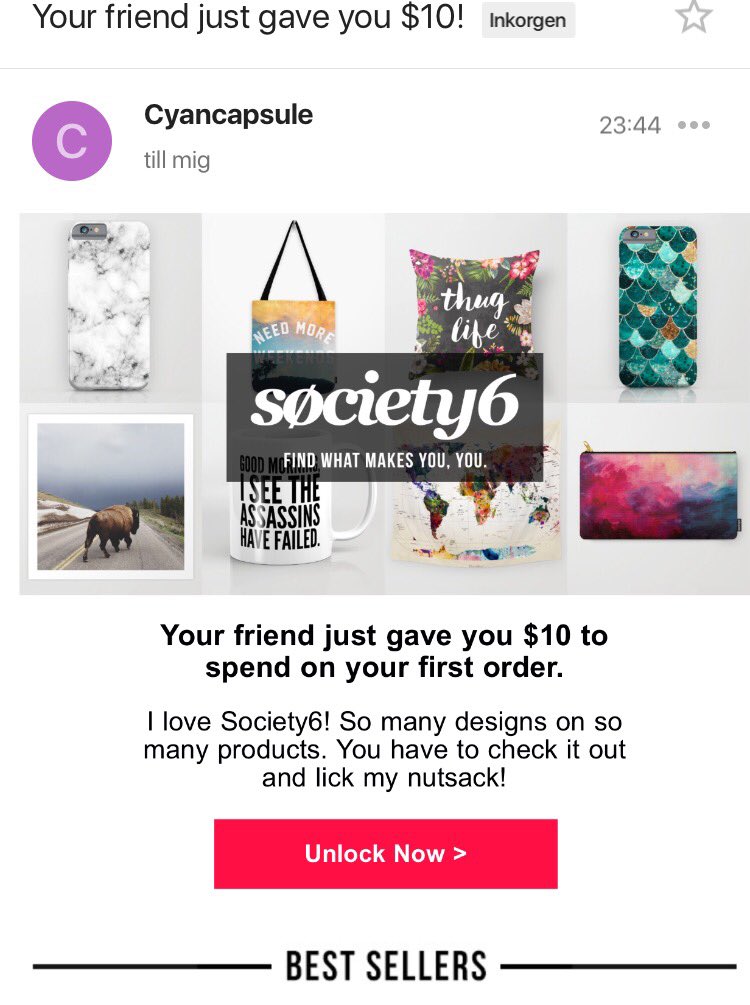Select the mermaid scales phone case
The image size is (750, 1005).
[657, 305]
